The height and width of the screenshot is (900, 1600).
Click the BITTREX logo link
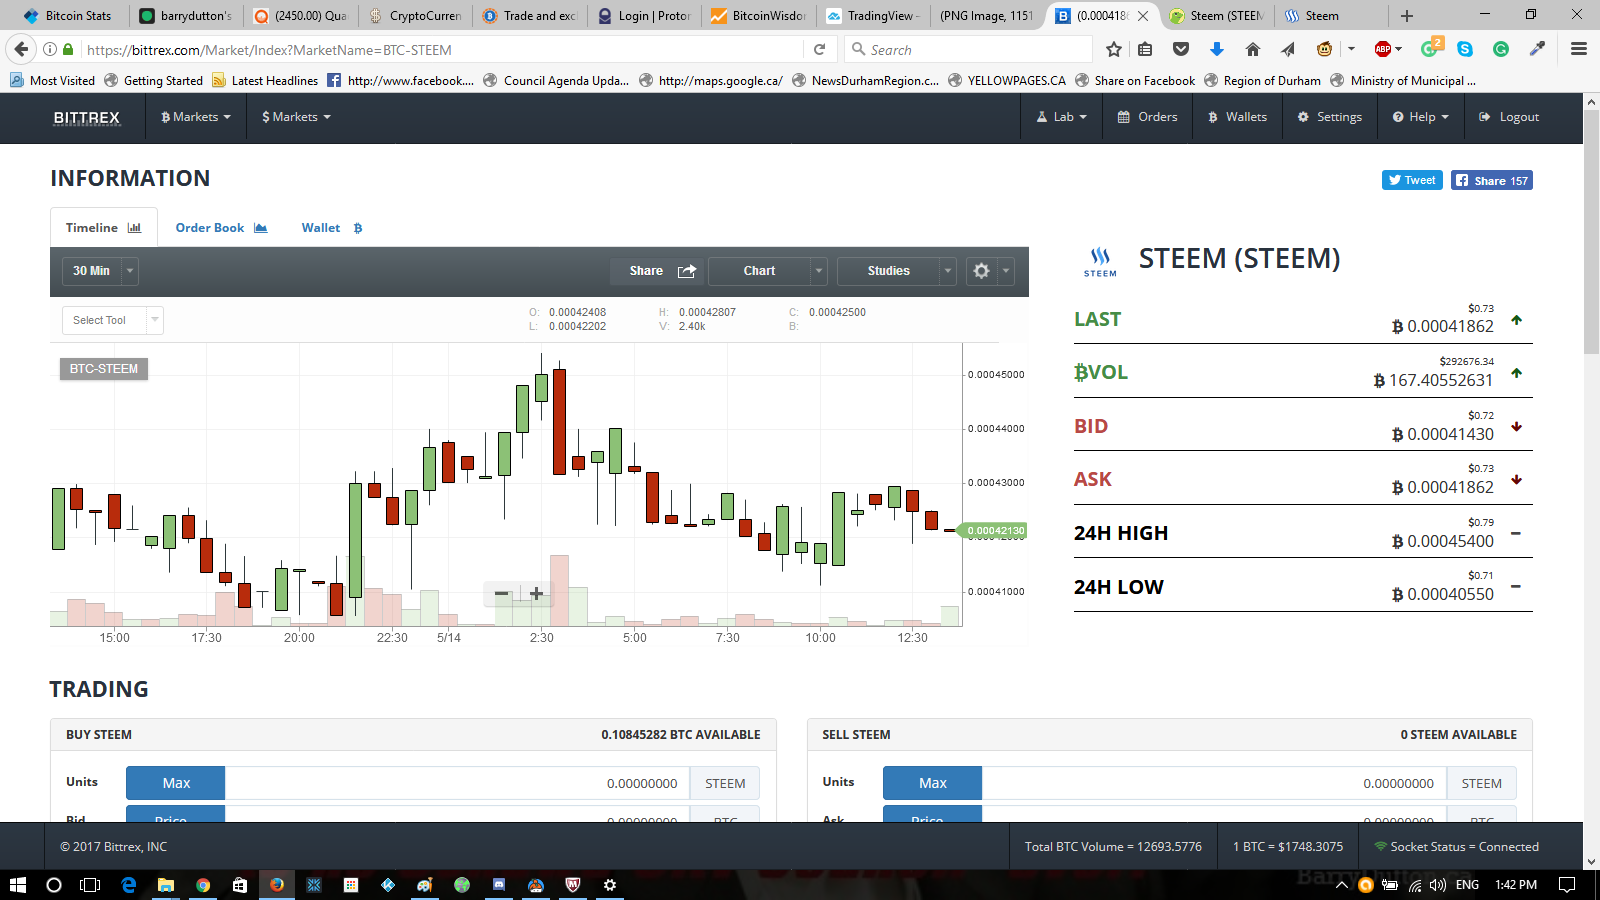coord(87,117)
